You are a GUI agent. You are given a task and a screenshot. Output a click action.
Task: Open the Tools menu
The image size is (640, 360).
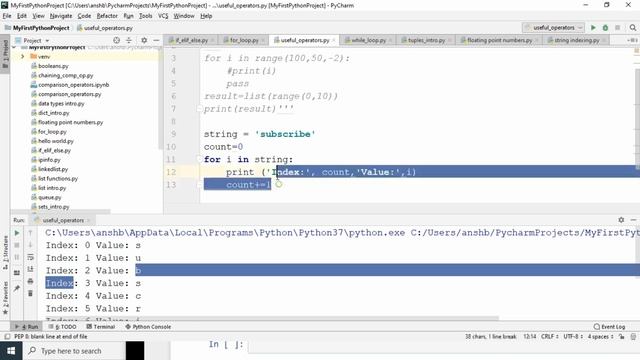tap(145, 16)
